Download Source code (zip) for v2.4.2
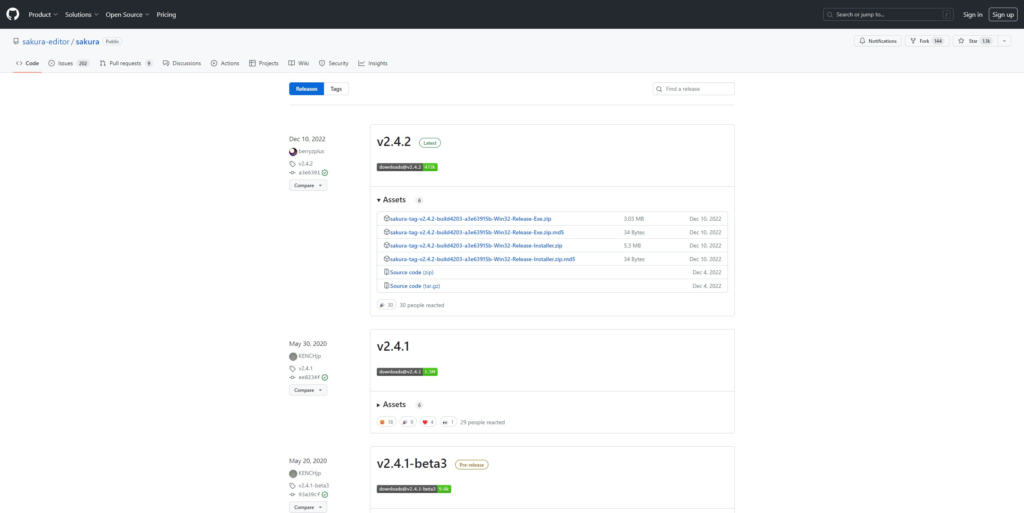Screen dimensions: 1024x513 409,272
